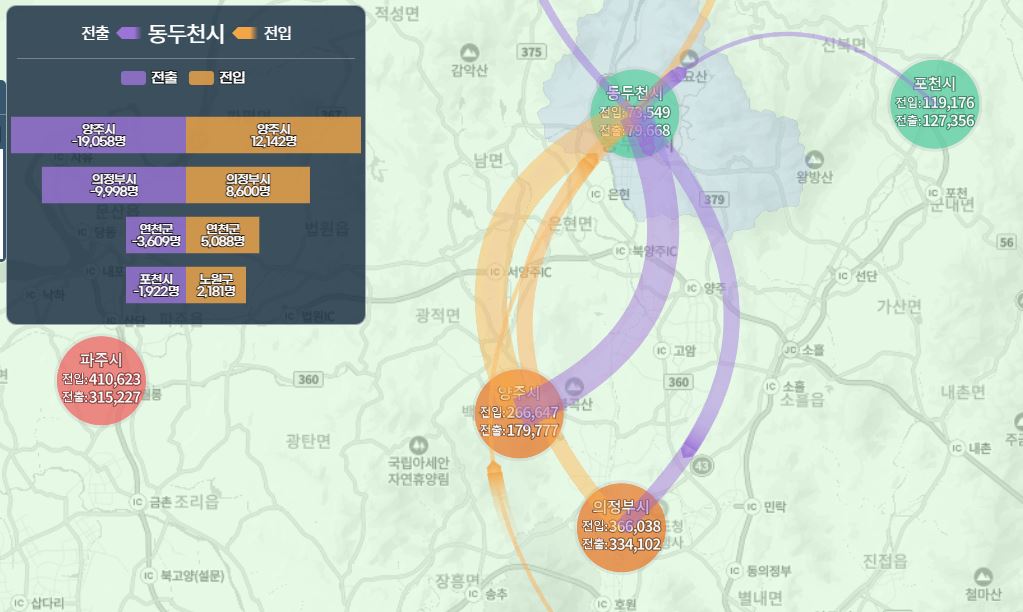Click the 동두천시 green city circle
Viewport: 1023px width, 612px height.
click(634, 113)
